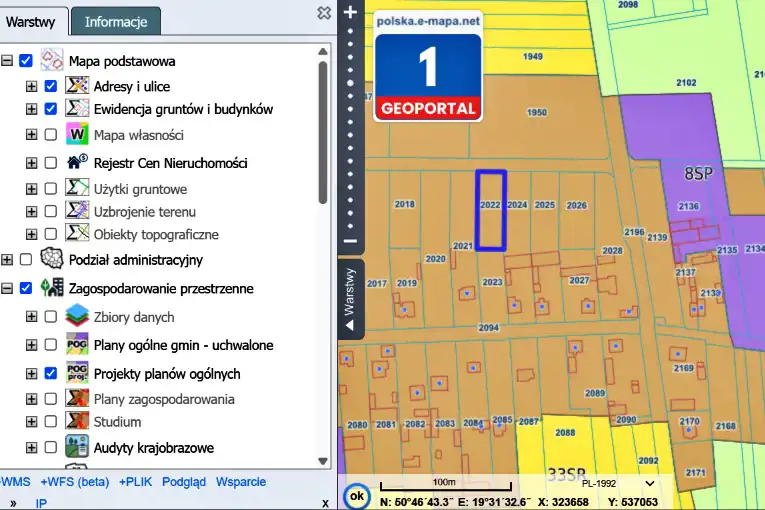Click the Zbiory danych stacked layers icon
Image resolution: width=765 pixels, height=510 pixels.
point(77,316)
